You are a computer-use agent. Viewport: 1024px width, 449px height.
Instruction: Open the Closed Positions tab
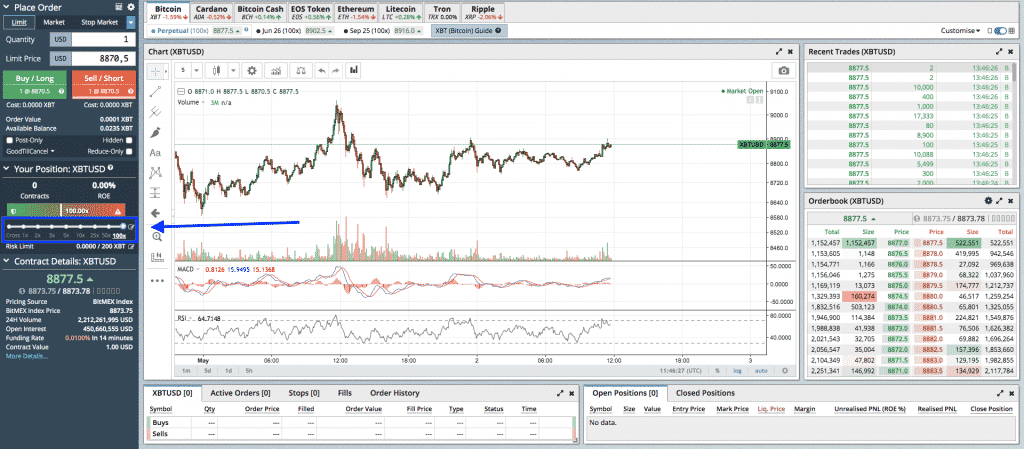705,393
